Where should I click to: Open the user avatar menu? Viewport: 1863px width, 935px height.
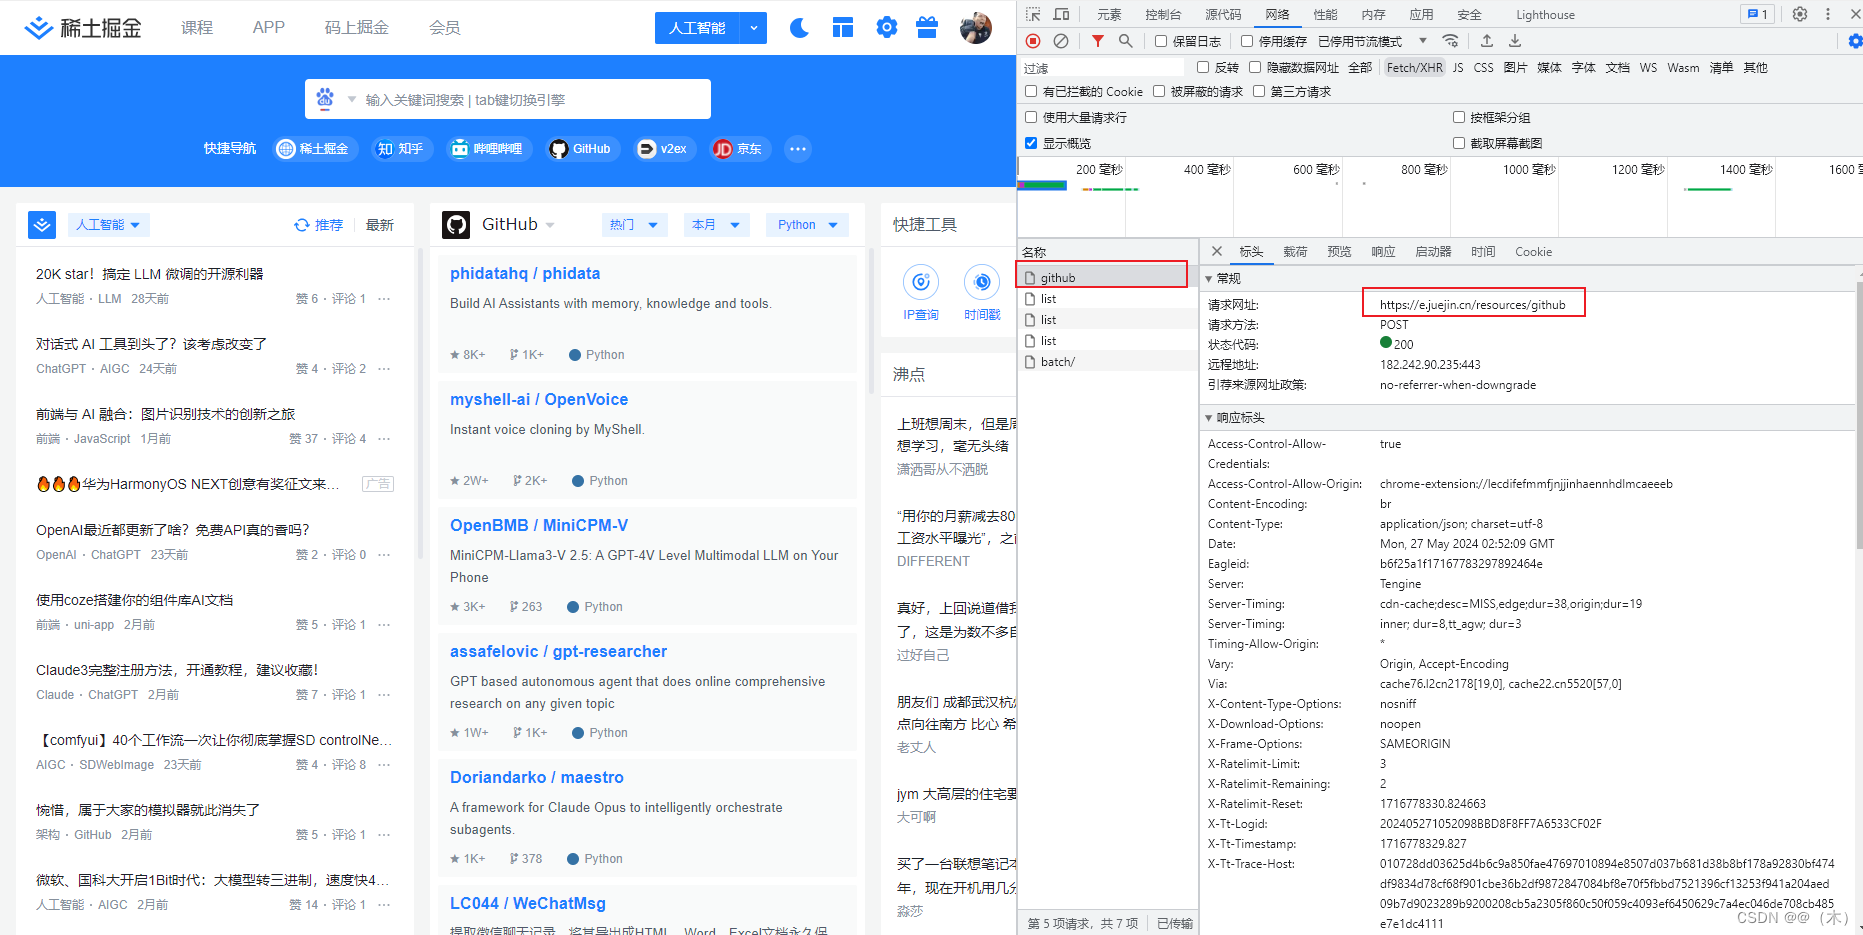[975, 28]
